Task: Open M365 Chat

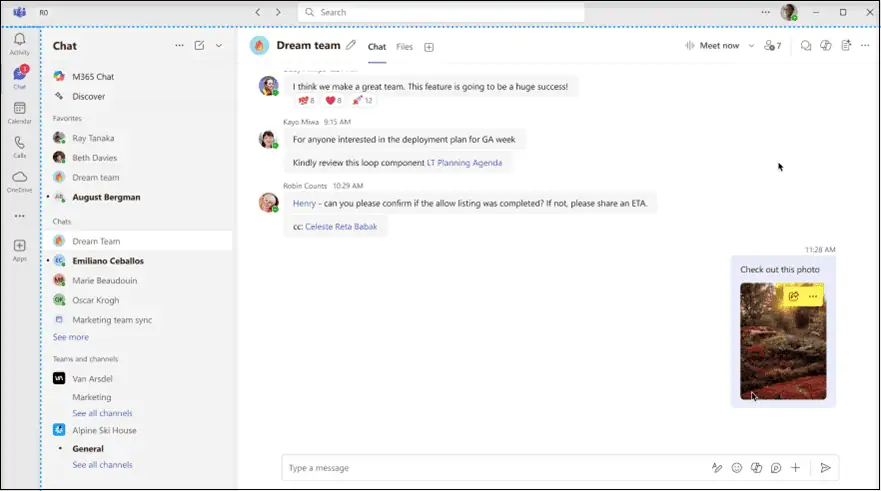Action: coord(93,76)
